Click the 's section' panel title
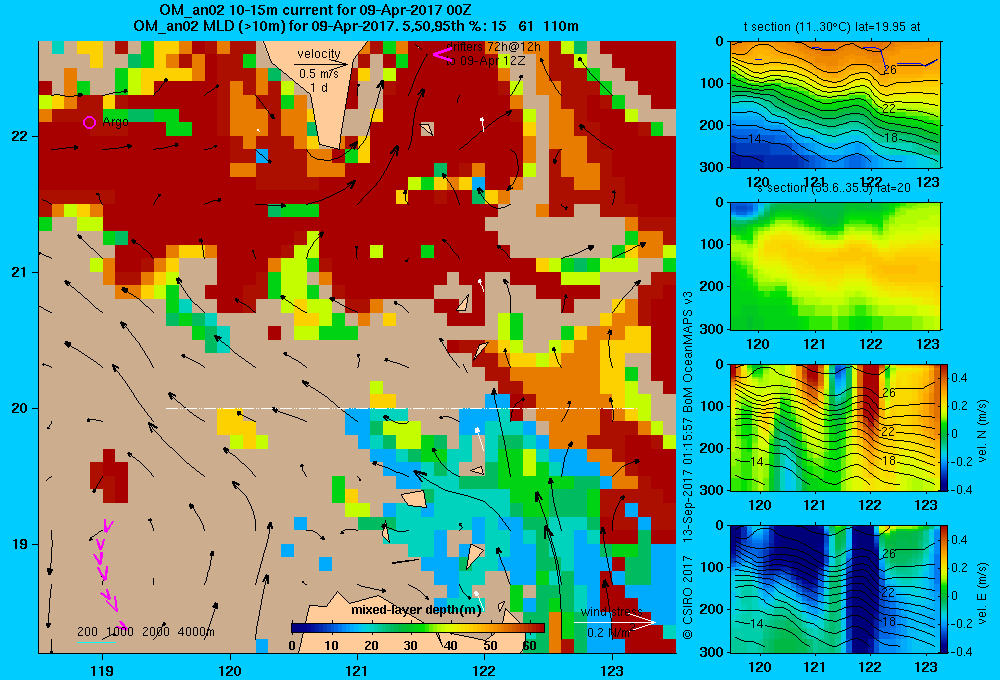The width and height of the screenshot is (1000, 680). click(835, 188)
